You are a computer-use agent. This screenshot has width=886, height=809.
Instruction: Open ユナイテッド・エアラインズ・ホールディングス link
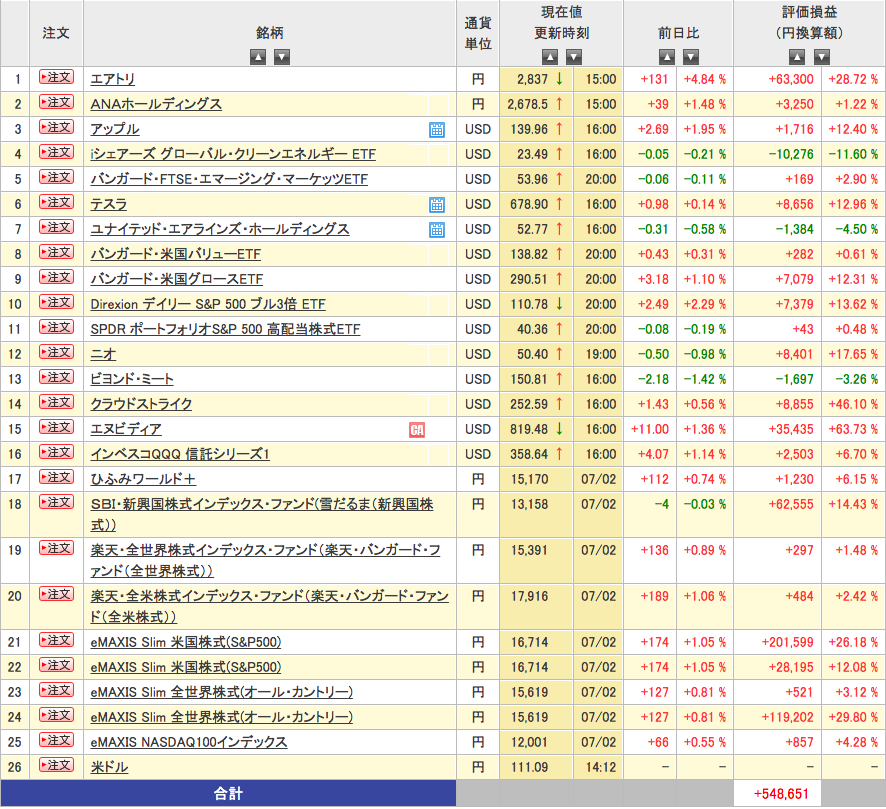220,229
